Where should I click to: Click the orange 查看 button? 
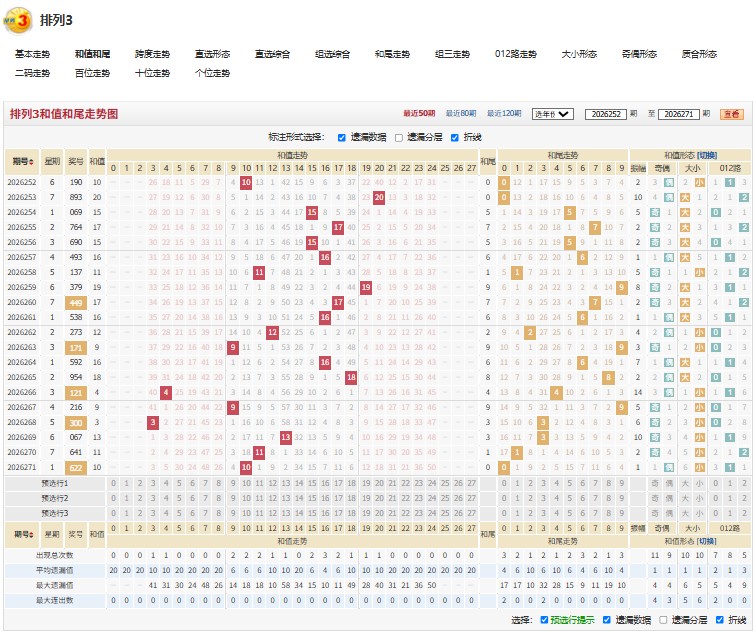pos(732,114)
